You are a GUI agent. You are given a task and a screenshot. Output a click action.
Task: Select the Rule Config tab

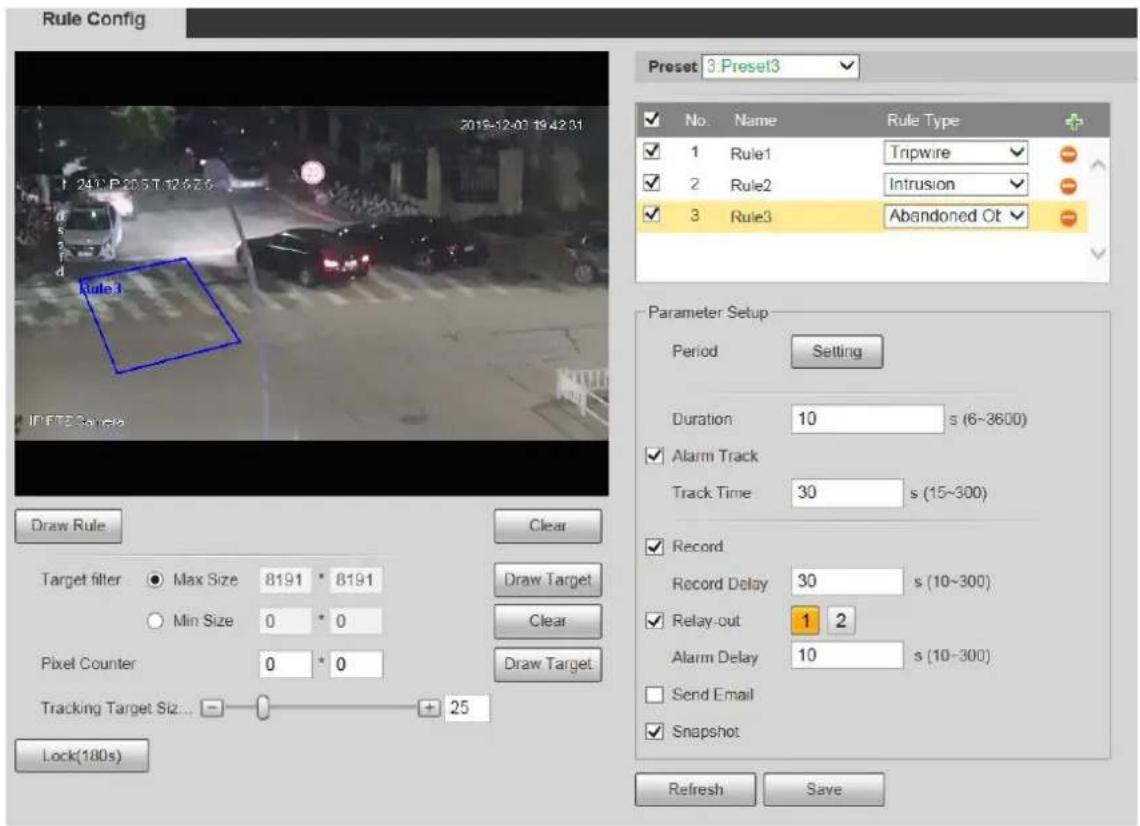click(94, 20)
